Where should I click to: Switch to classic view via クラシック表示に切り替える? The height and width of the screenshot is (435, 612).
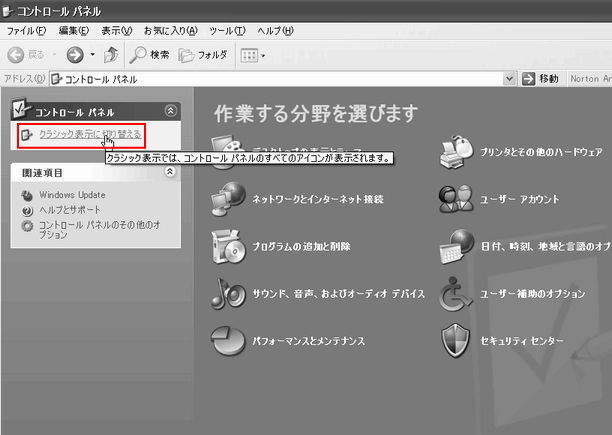90,133
